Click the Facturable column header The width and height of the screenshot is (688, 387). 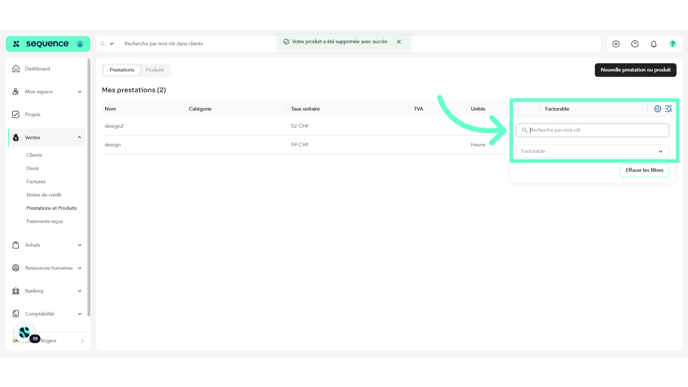(557, 109)
